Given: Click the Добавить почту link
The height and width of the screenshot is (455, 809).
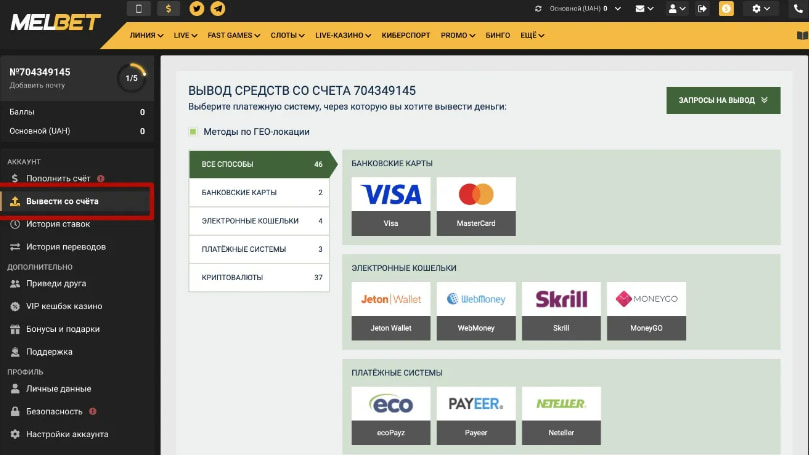Looking at the screenshot, I should [x=37, y=85].
